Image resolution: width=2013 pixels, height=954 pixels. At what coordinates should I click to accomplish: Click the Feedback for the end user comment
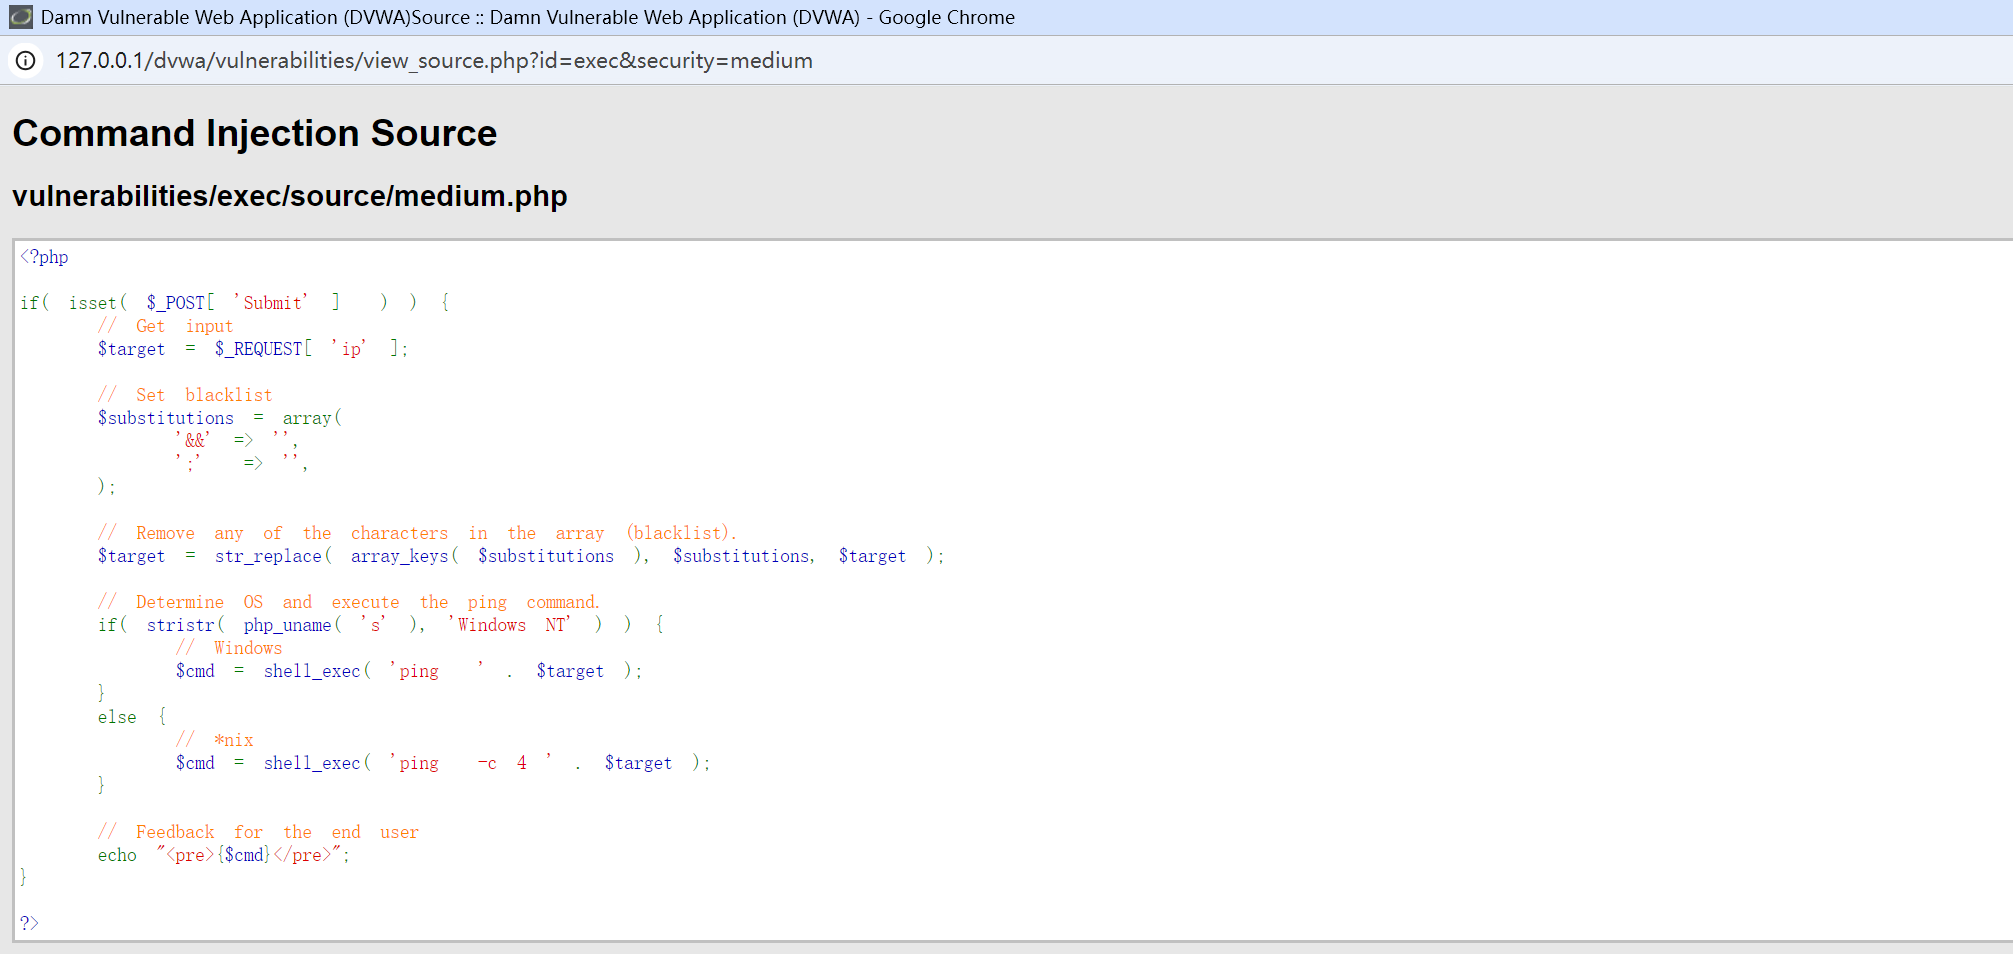(258, 832)
